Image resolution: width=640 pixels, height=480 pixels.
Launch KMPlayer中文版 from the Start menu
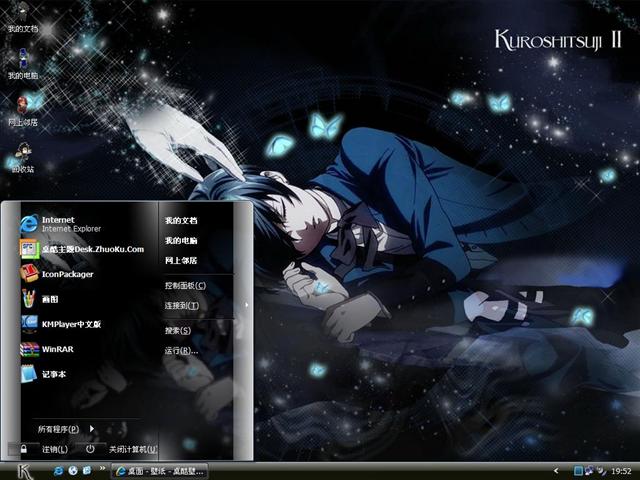pos(61,324)
